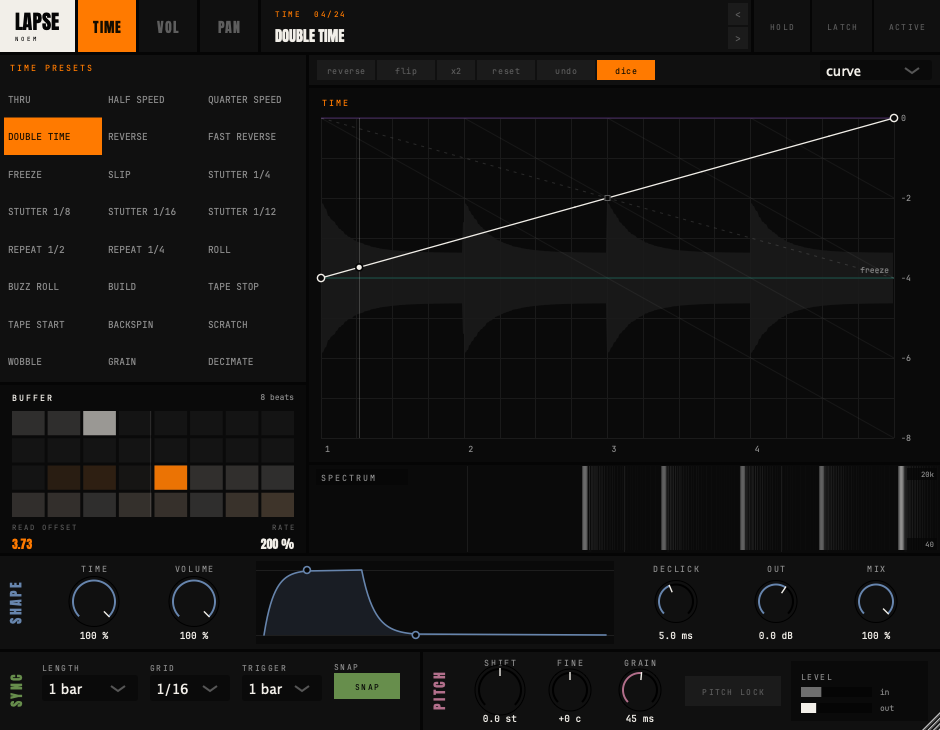
Task: Toggle PITCH LOCK
Action: click(x=733, y=692)
